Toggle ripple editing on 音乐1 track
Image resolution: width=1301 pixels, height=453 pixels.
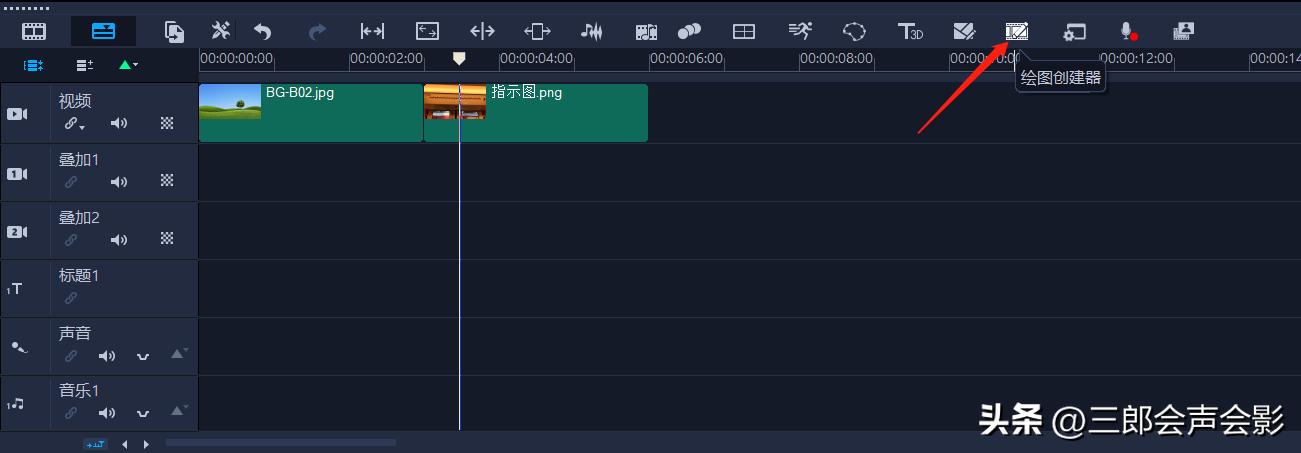coord(71,413)
